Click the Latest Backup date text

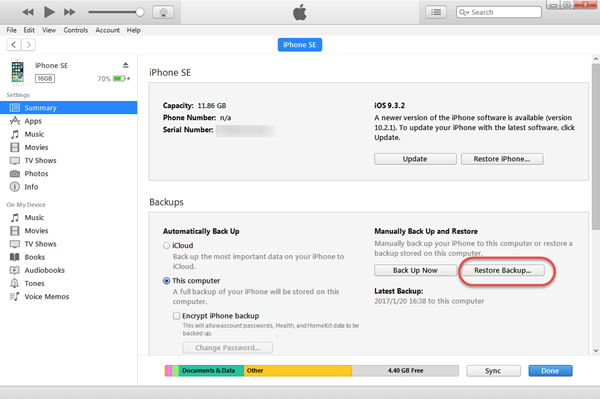pyautogui.click(x=429, y=301)
